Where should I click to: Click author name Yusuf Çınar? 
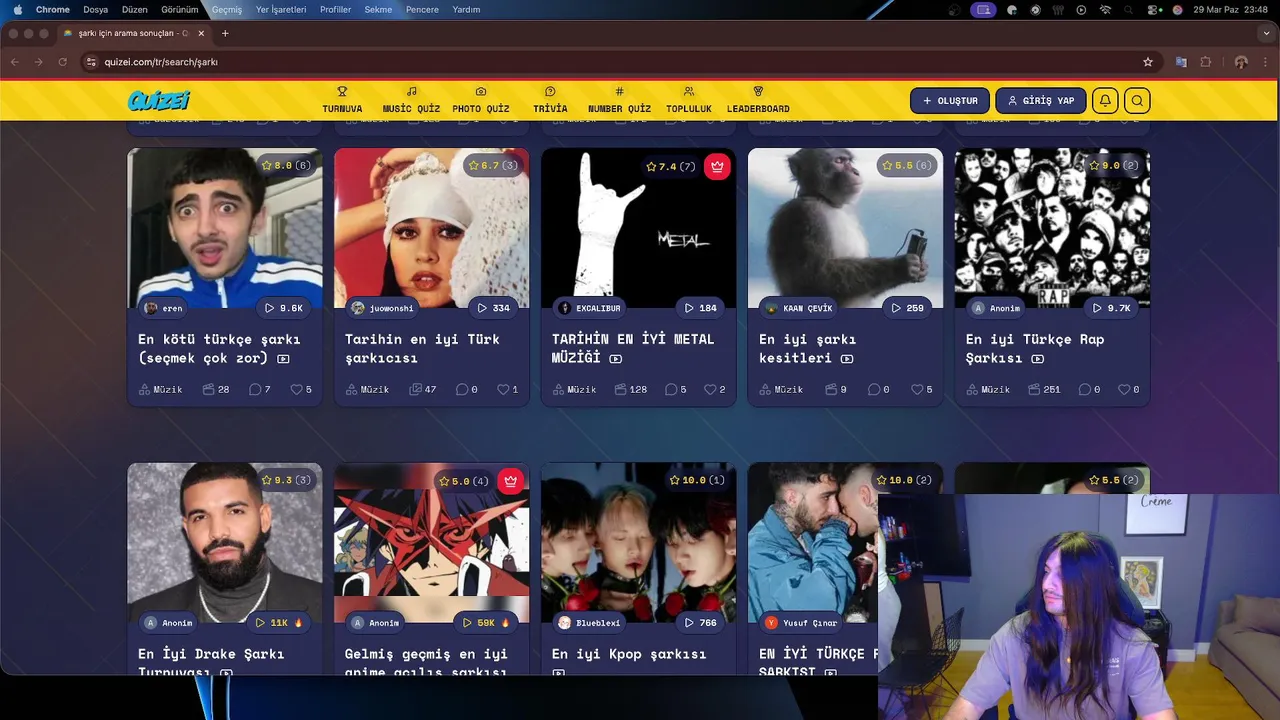[810, 623]
